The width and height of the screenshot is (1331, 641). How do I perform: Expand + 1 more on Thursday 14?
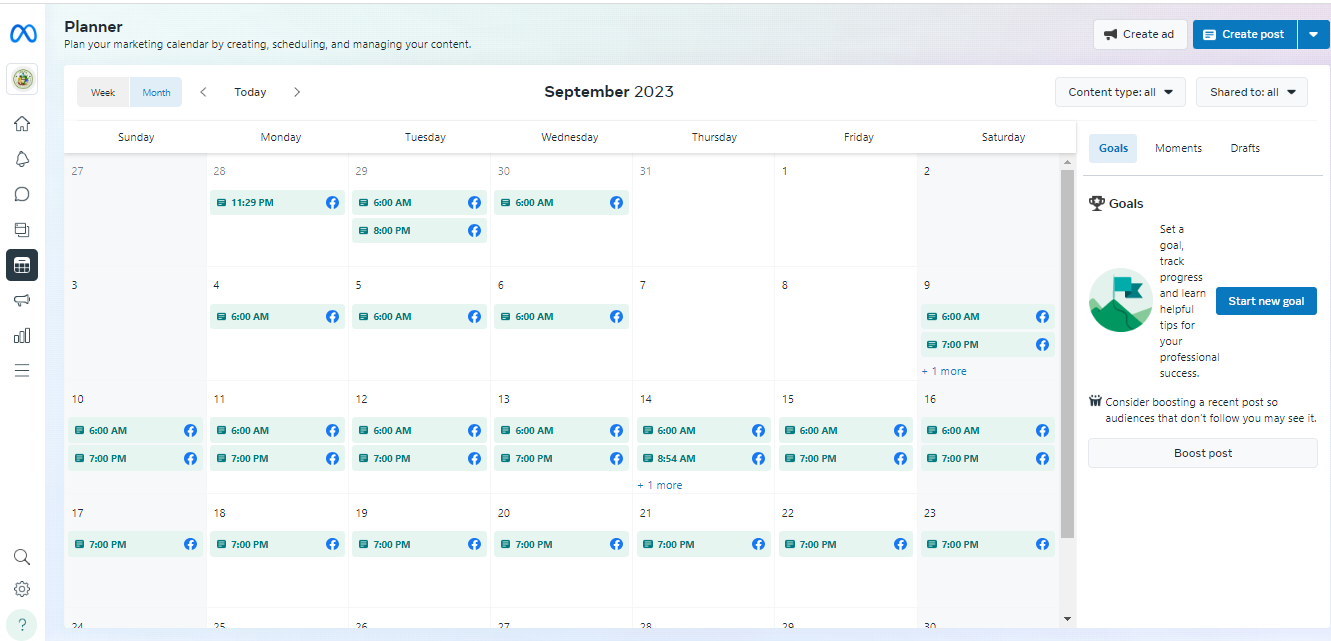click(x=660, y=485)
